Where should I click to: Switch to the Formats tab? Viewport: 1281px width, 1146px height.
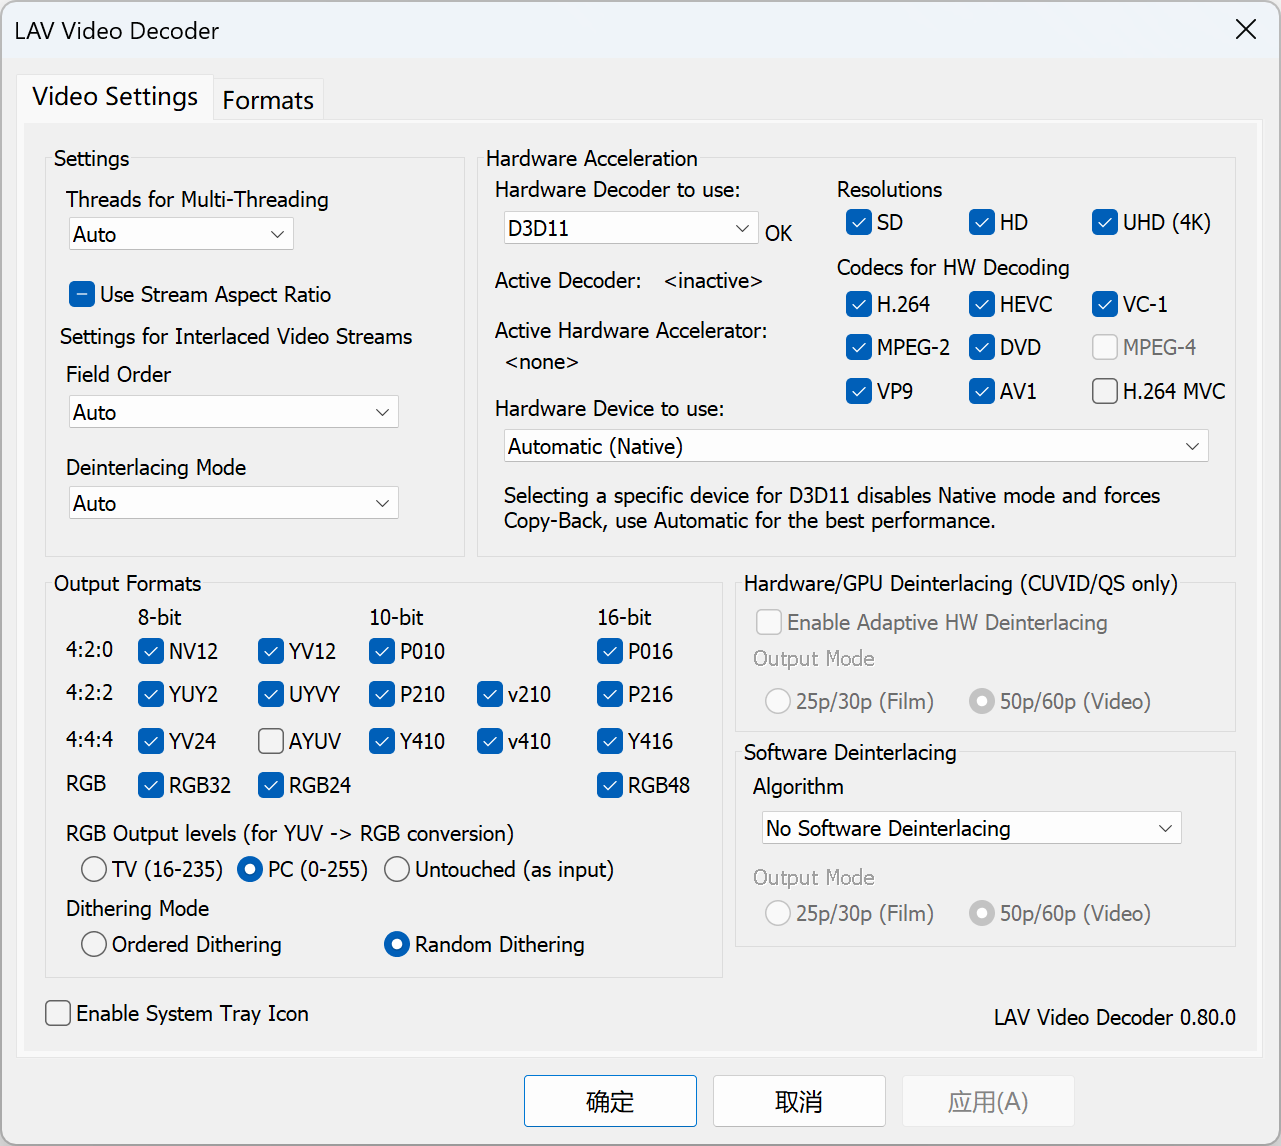(268, 100)
